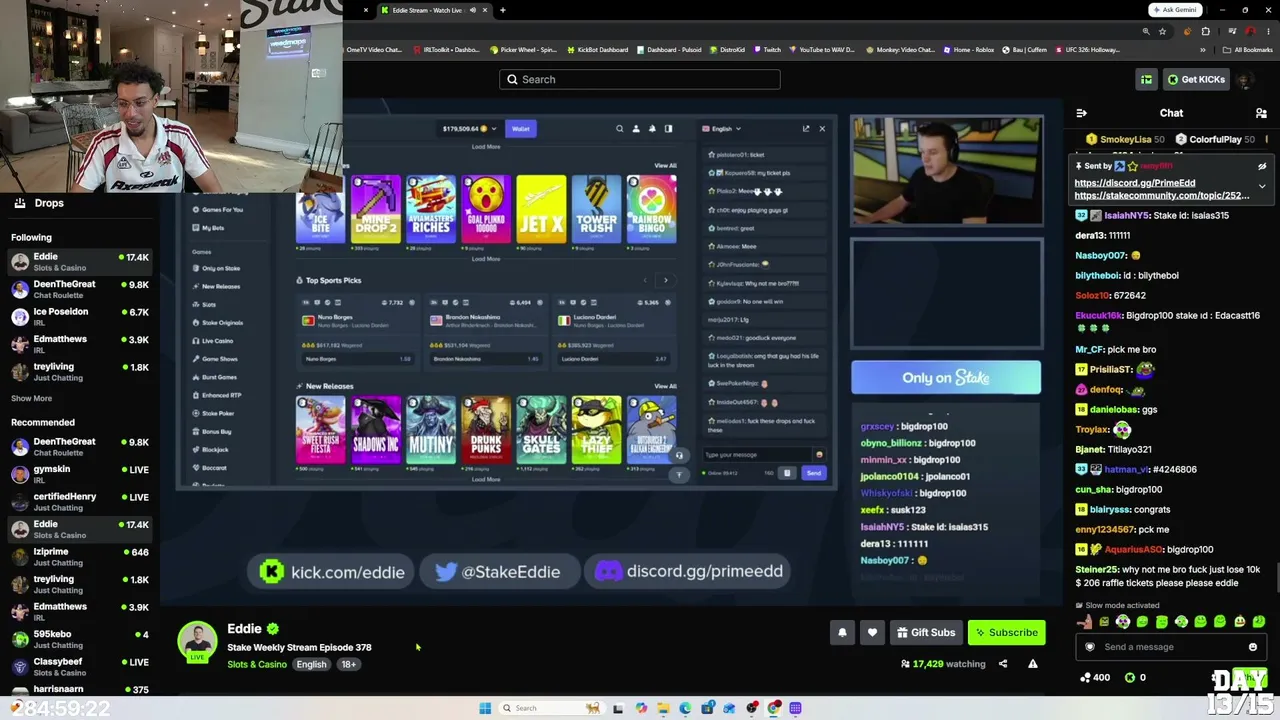
Task: Open treyliving channel in Following list
Action: point(80,372)
